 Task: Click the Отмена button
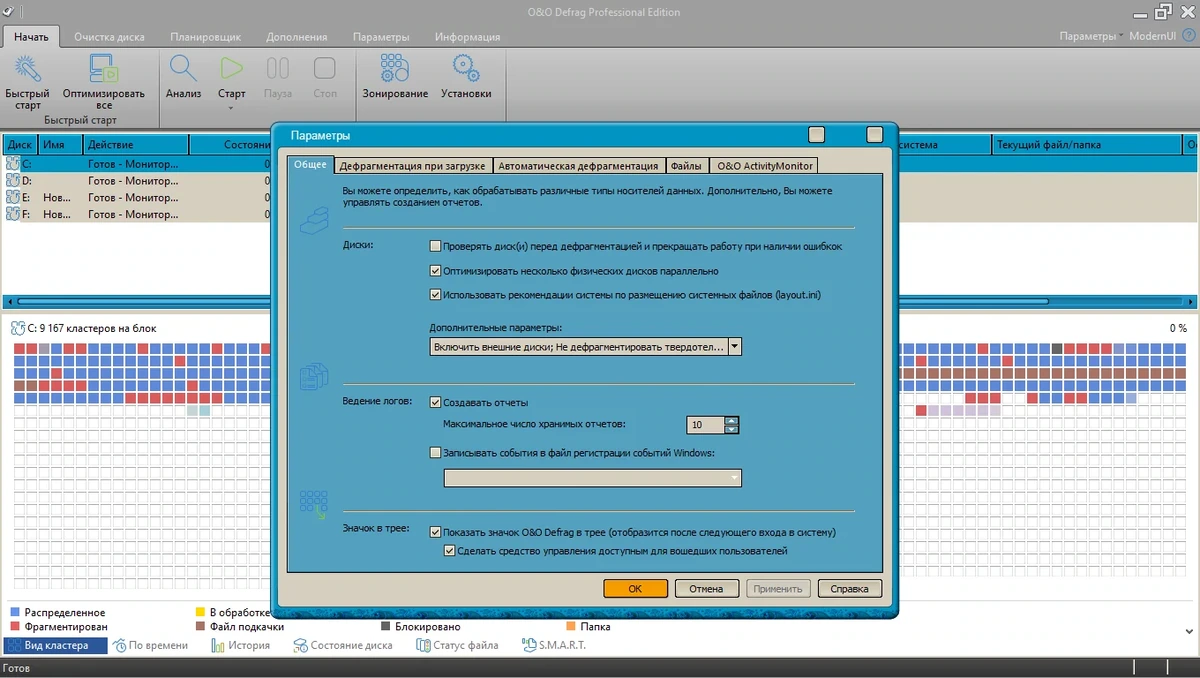706,589
